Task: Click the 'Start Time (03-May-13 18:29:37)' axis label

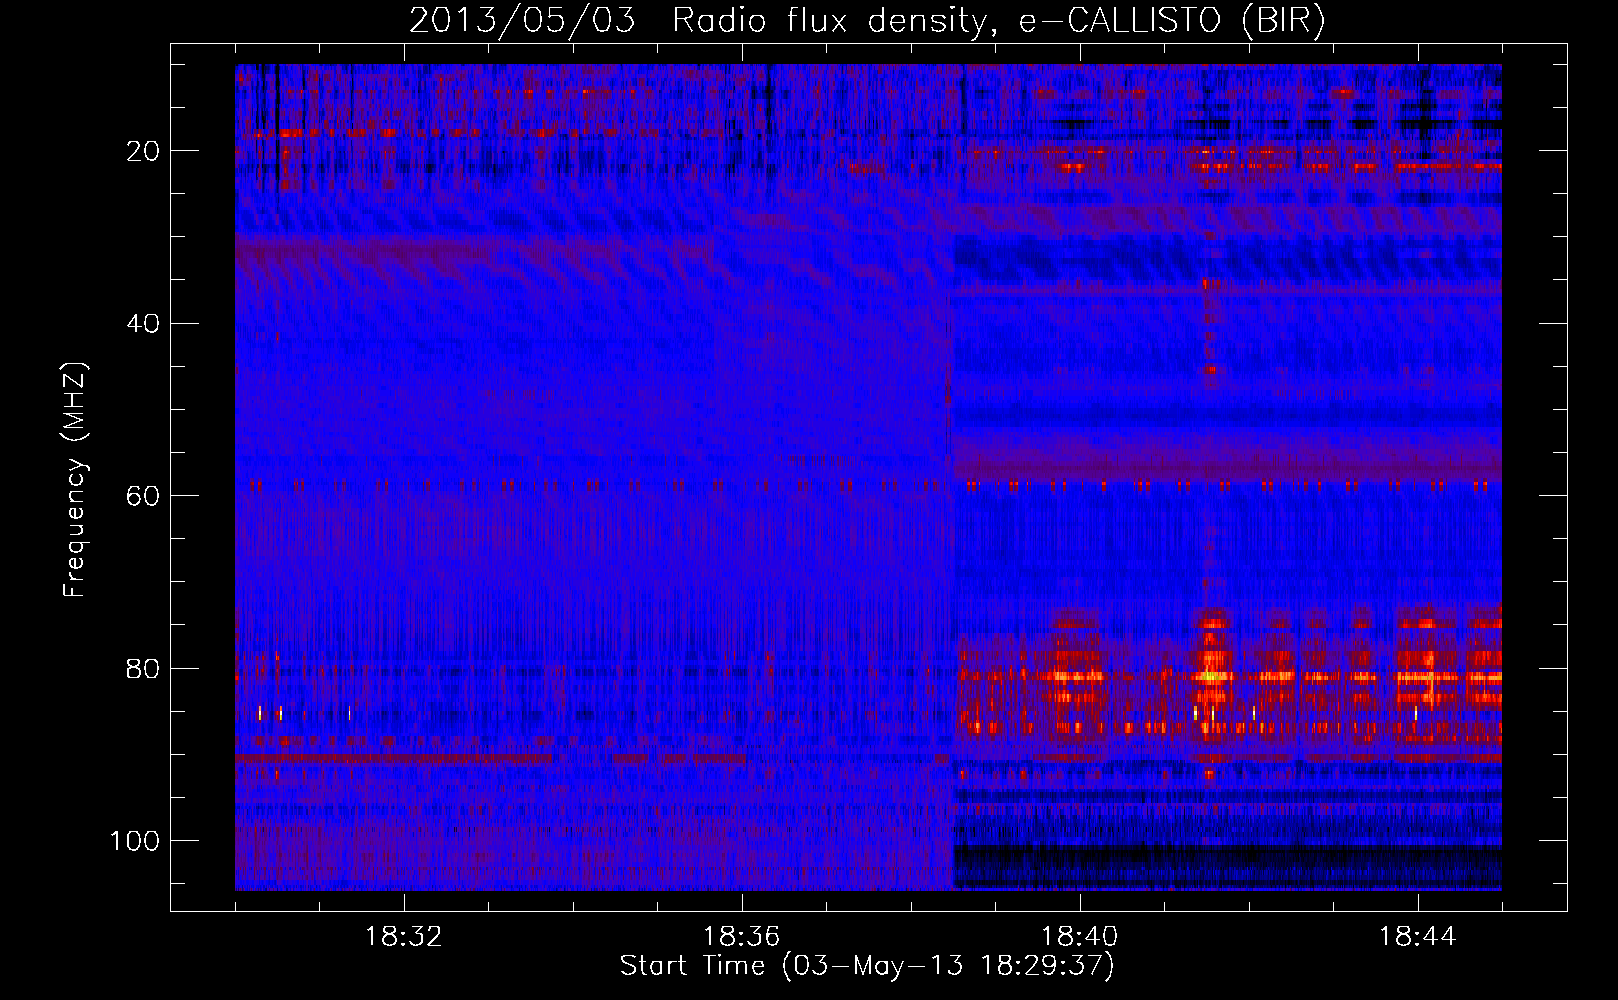Action: (x=867, y=966)
